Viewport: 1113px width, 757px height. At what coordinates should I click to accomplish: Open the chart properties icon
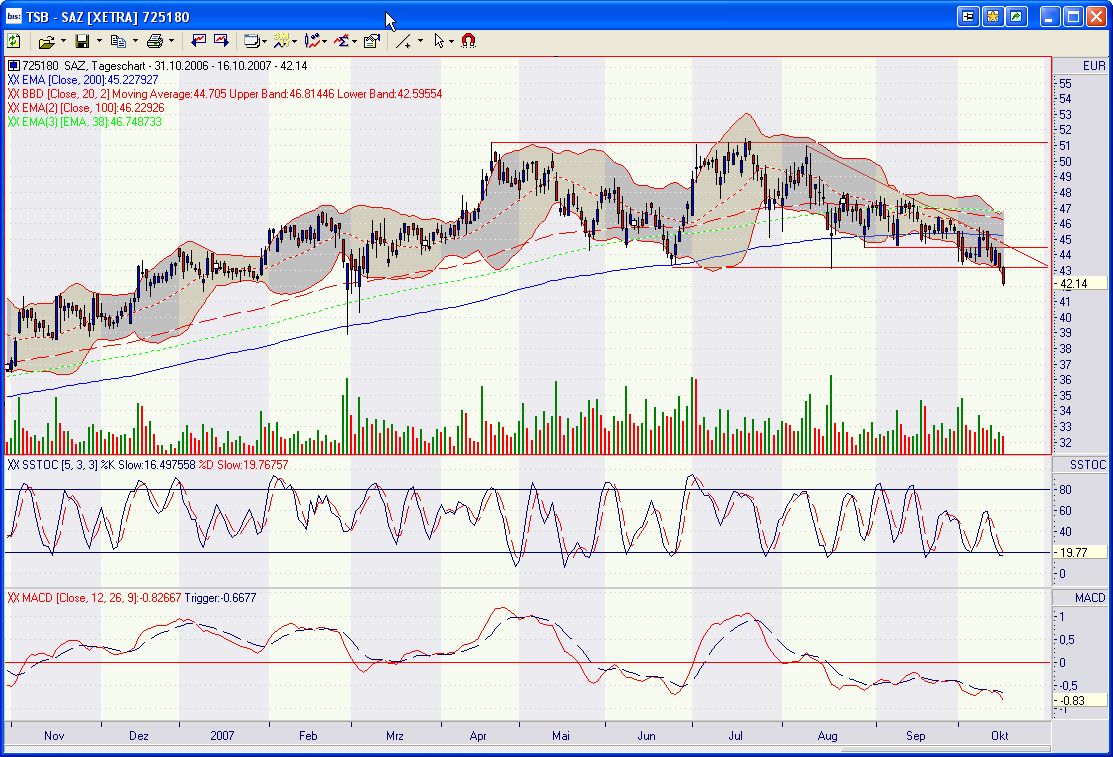[x=372, y=41]
